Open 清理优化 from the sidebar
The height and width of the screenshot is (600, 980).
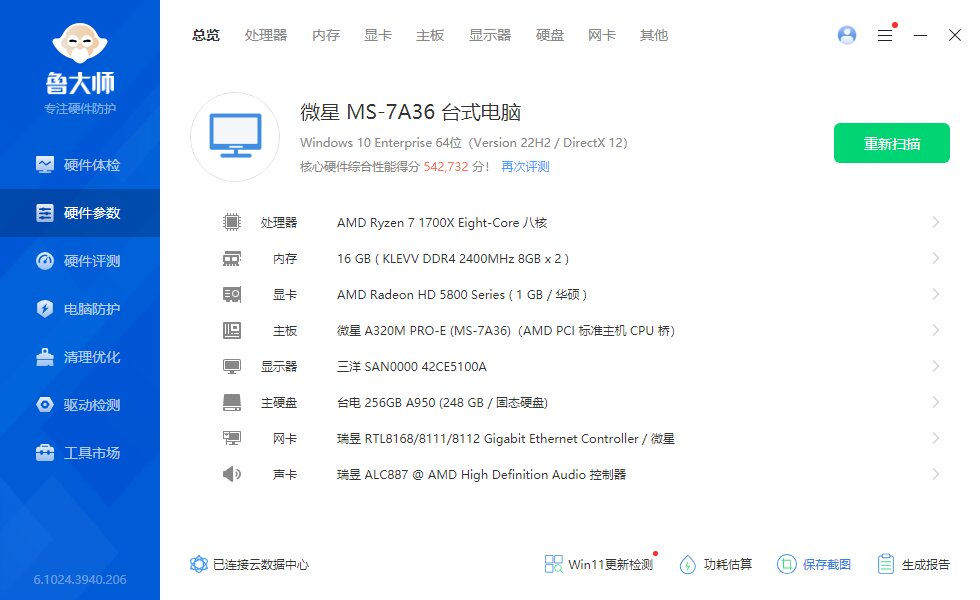80,357
